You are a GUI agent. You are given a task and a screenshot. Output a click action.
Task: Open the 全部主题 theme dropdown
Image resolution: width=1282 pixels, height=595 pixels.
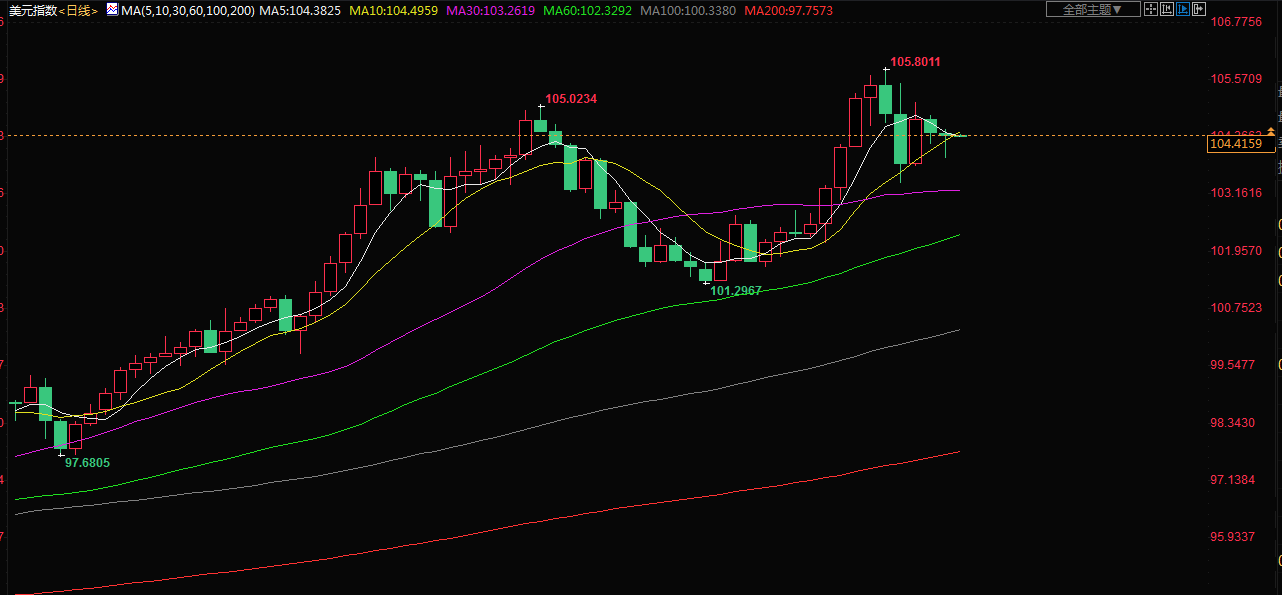point(1092,9)
